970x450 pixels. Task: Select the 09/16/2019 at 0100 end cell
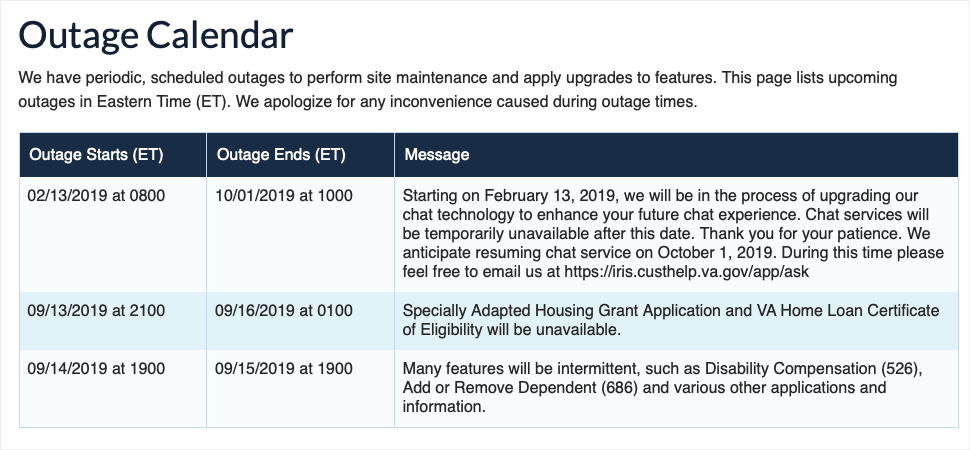(284, 311)
